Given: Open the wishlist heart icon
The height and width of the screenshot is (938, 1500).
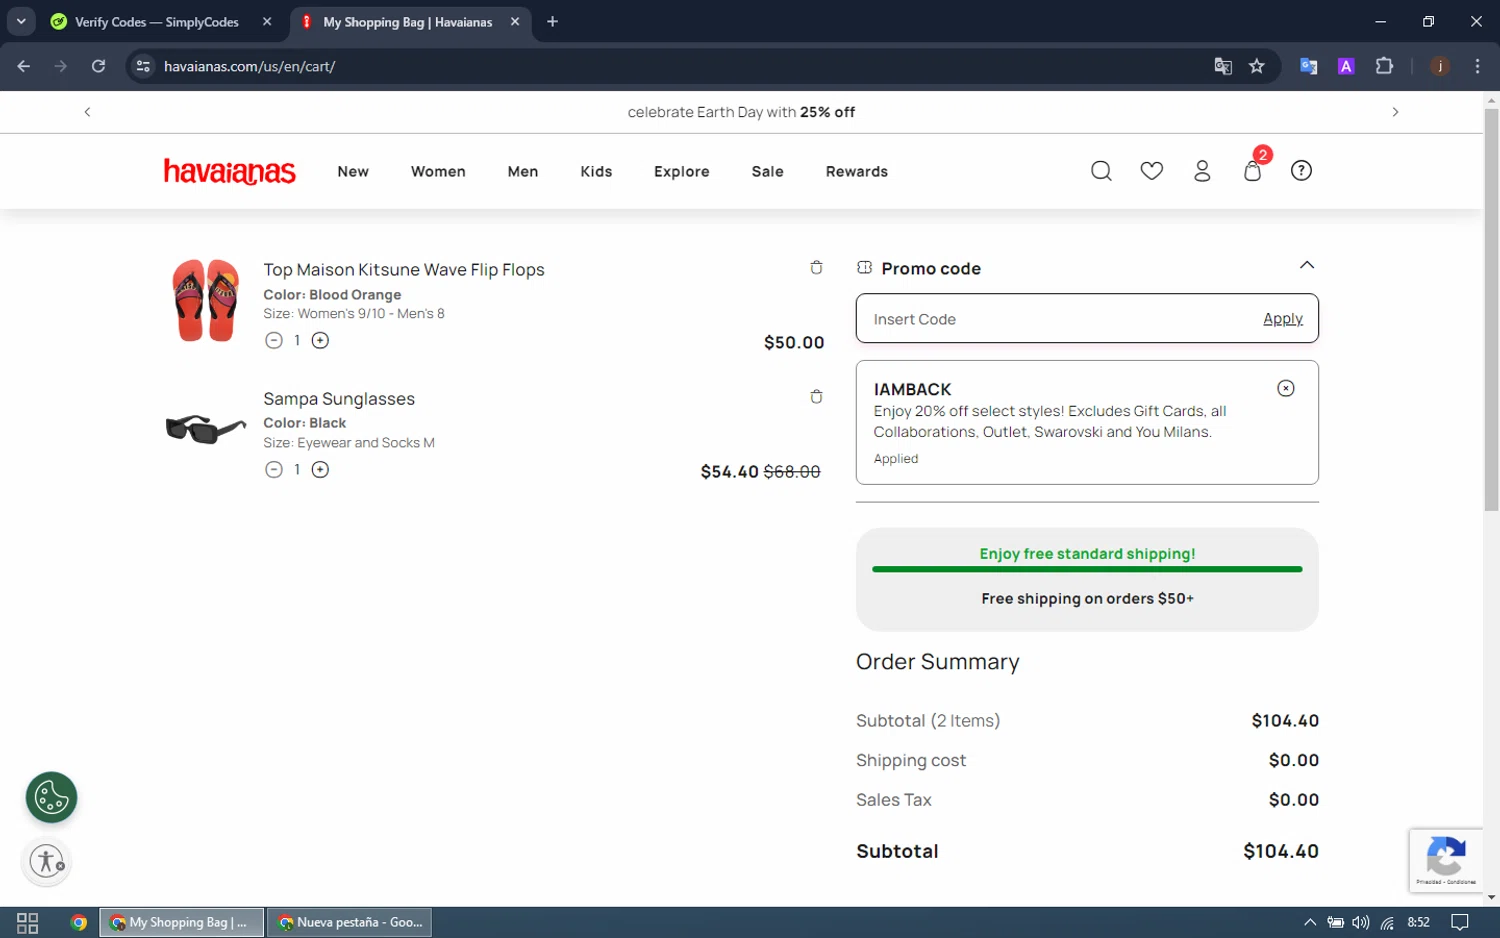Looking at the screenshot, I should 1152,171.
